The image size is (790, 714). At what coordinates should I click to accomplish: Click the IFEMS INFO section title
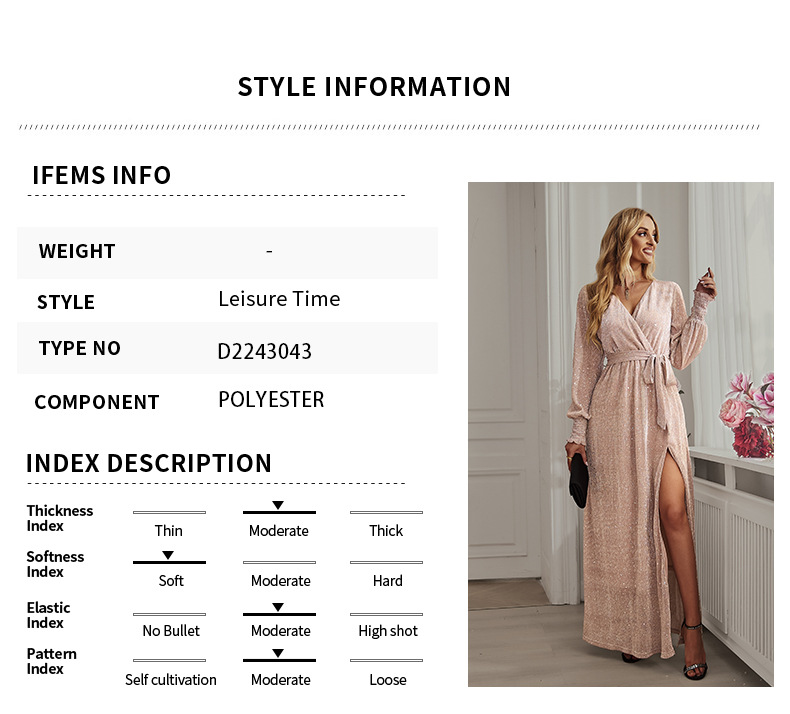point(102,175)
